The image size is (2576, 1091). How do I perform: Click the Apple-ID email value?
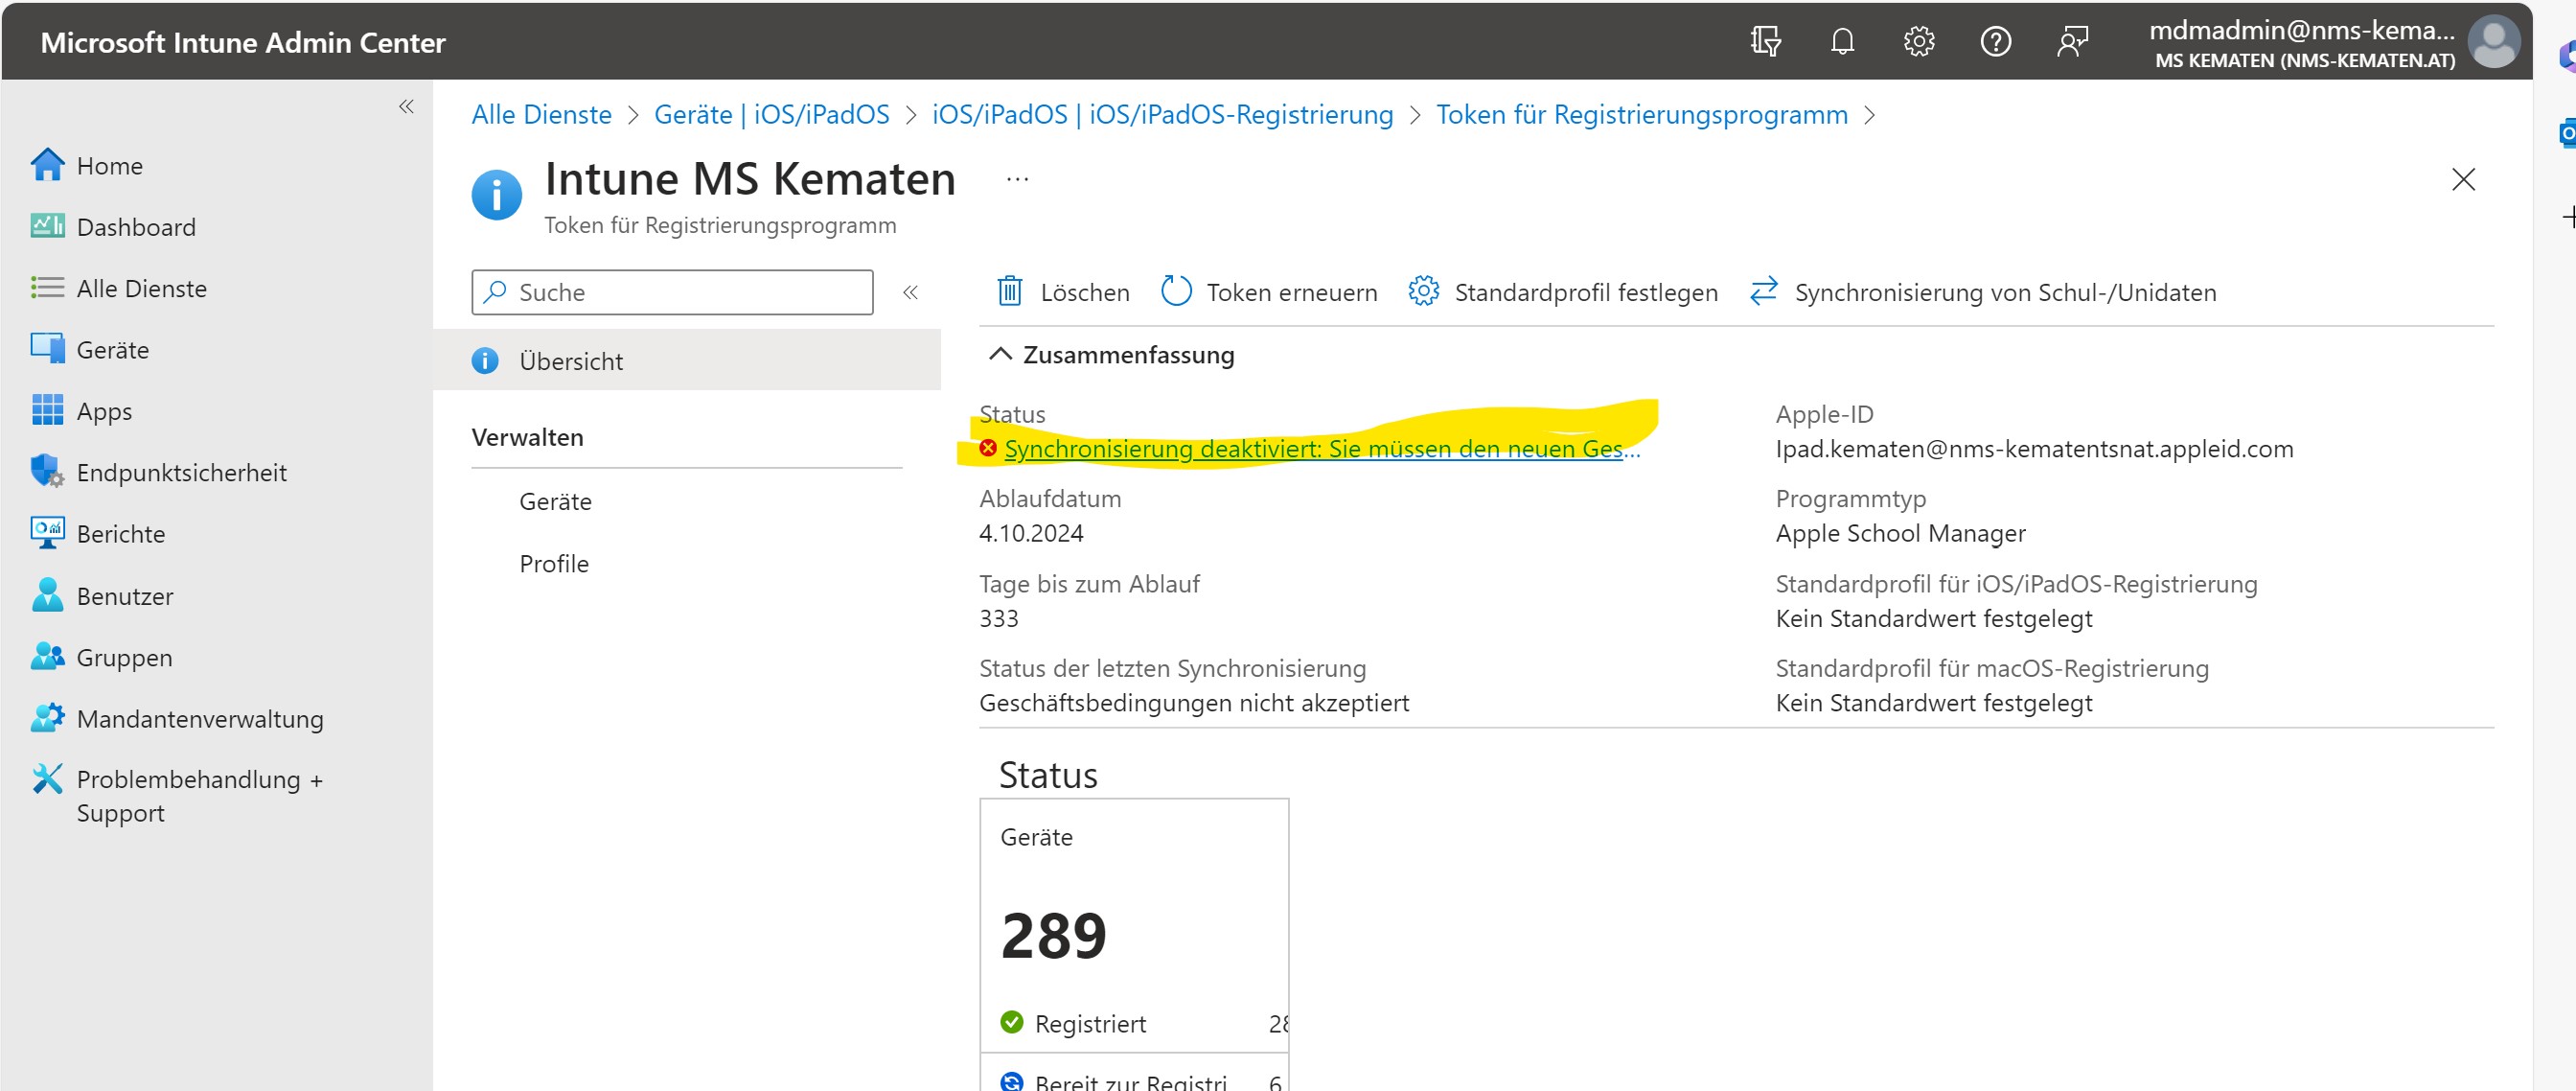point(2034,449)
